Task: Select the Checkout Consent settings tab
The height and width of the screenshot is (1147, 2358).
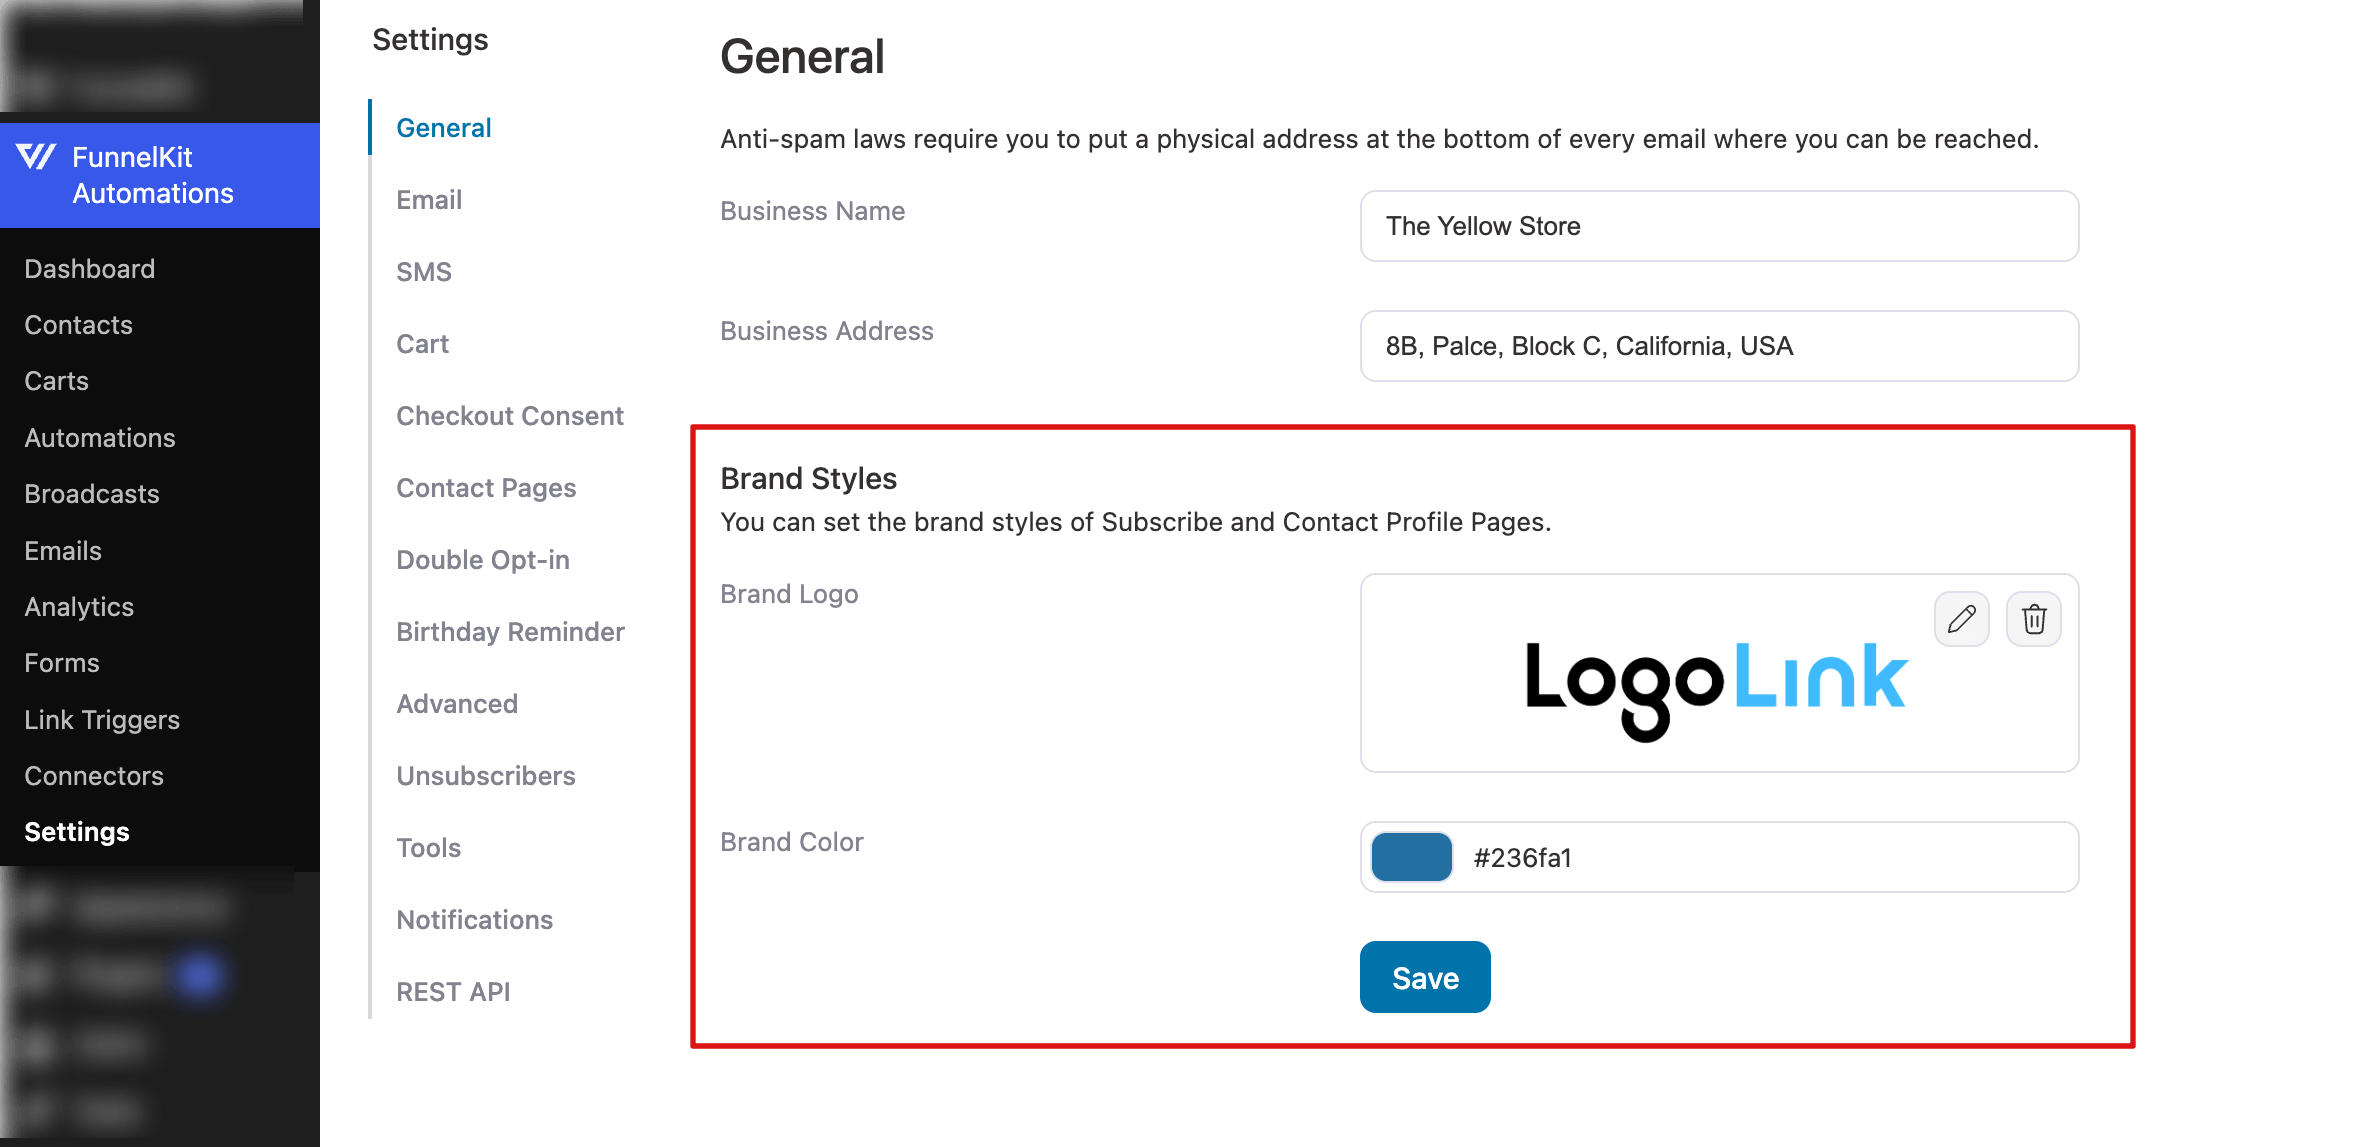Action: 510,415
